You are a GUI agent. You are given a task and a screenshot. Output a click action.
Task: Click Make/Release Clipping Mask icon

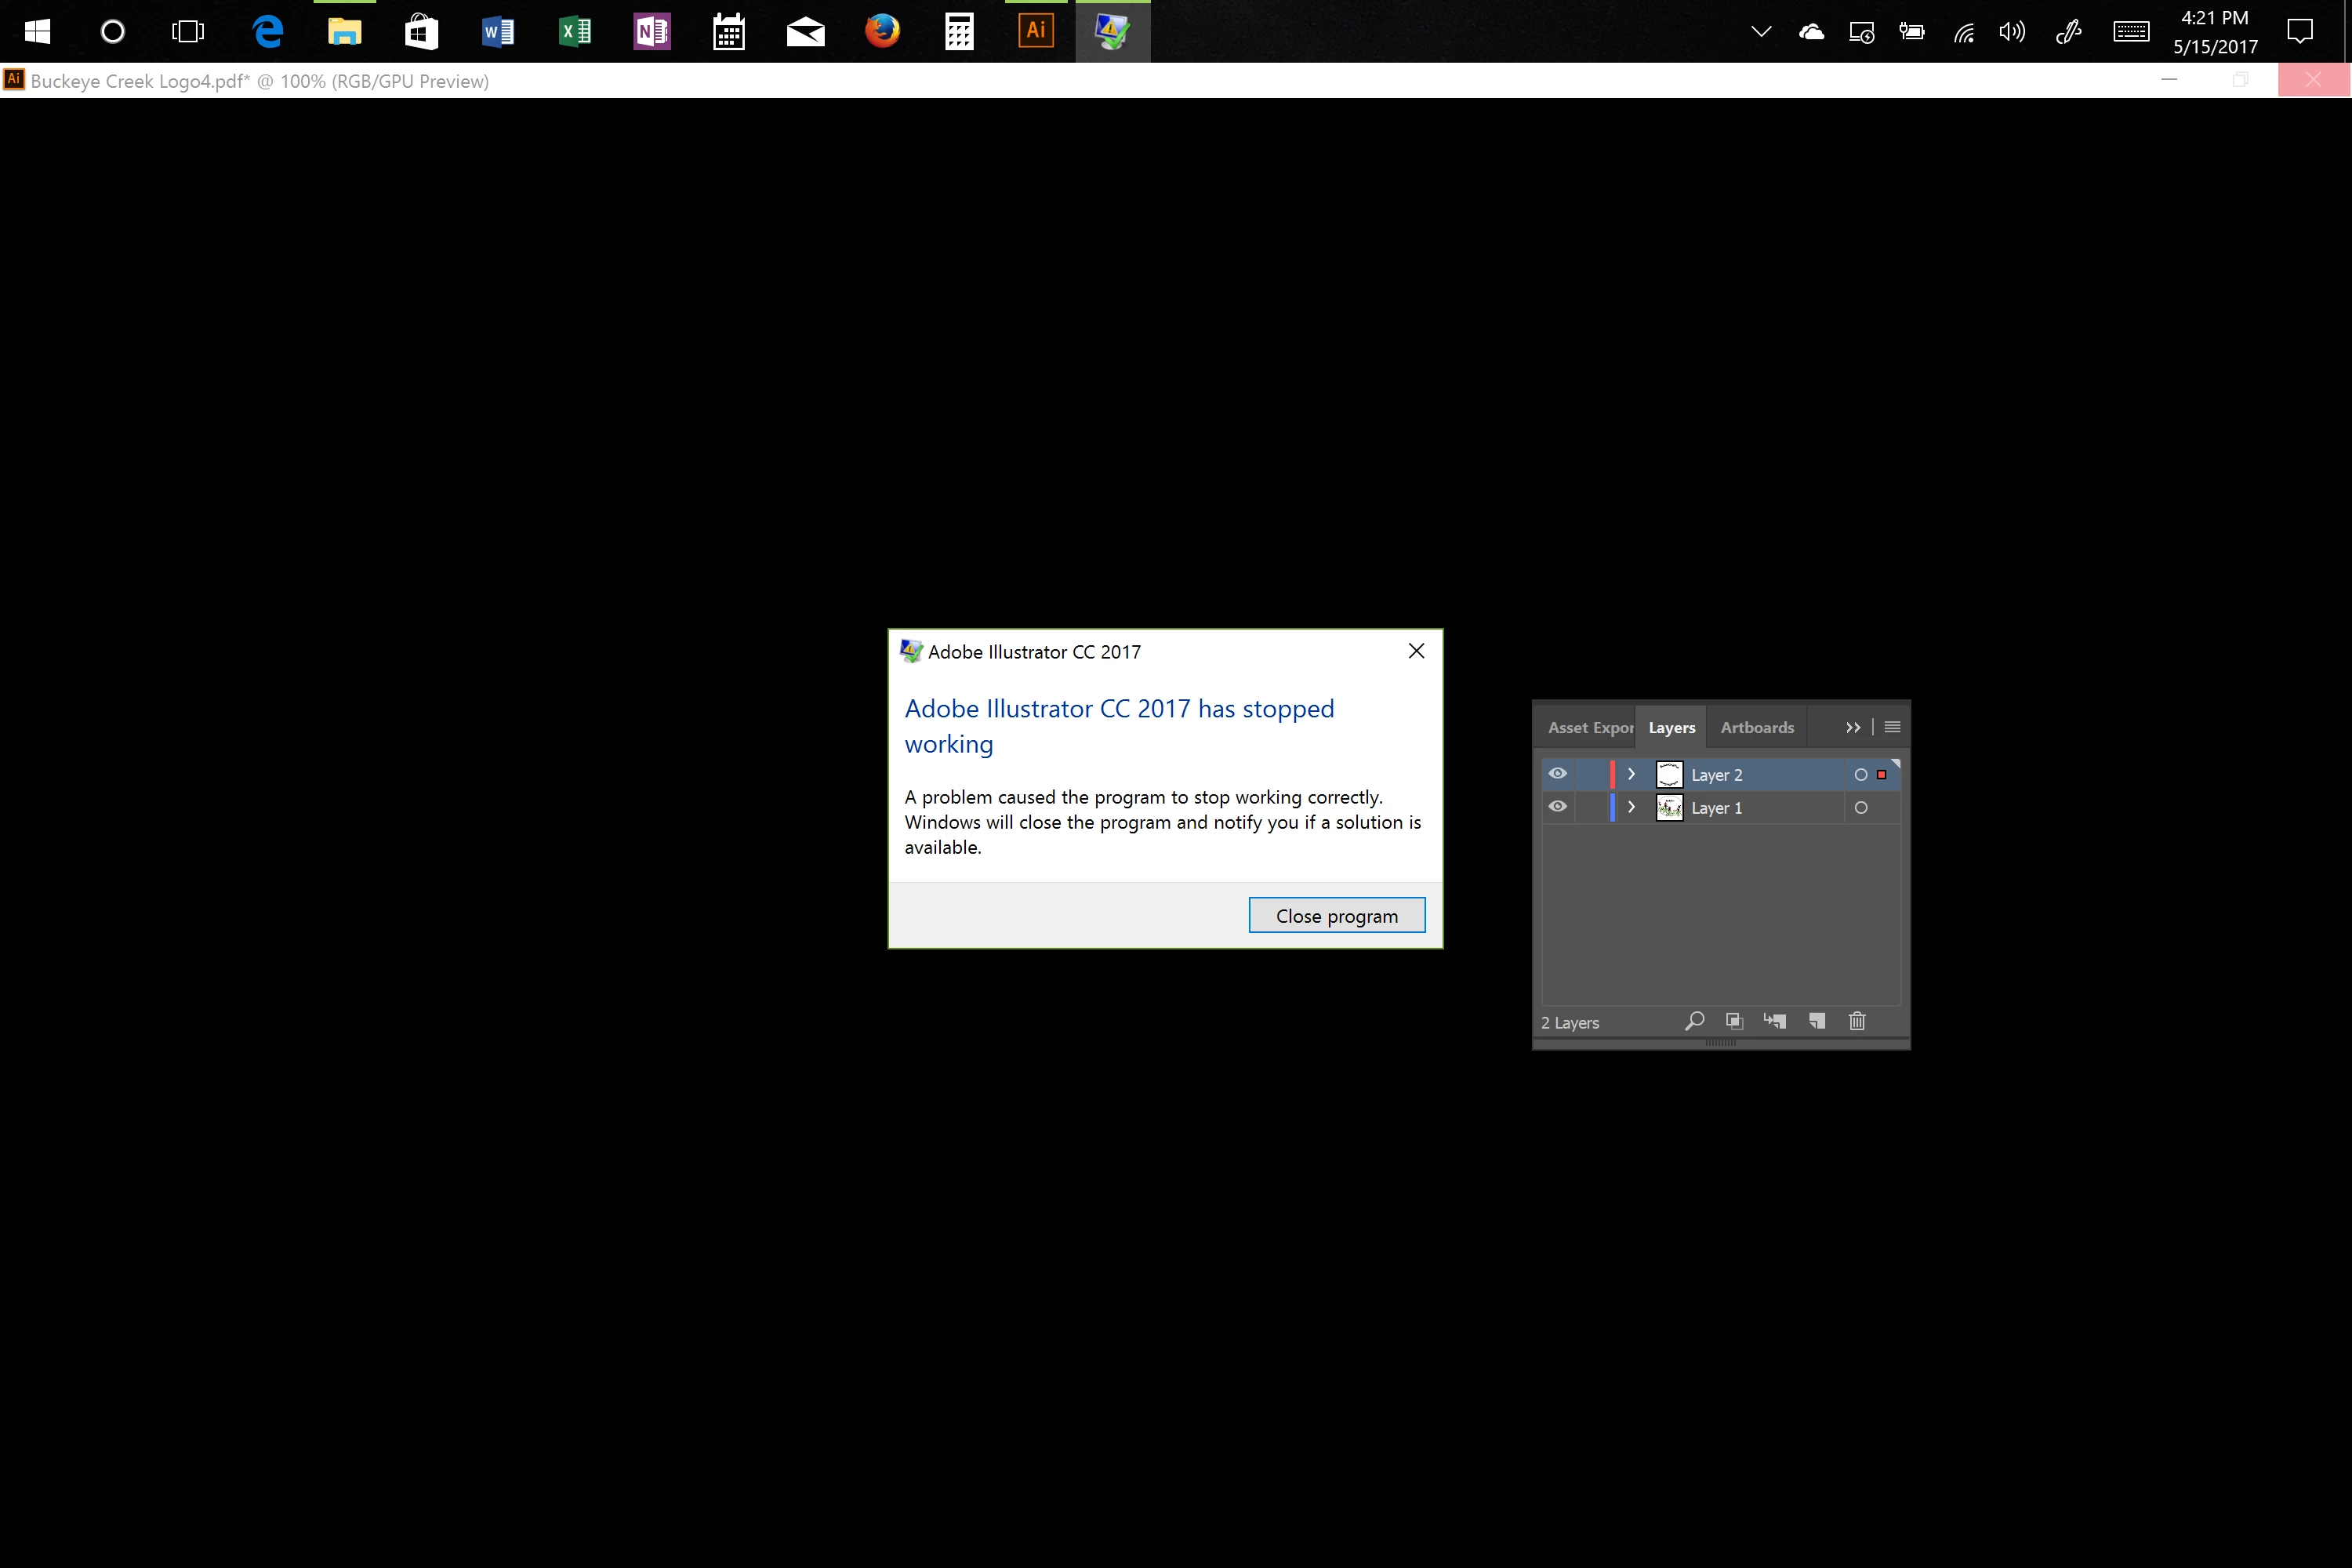click(x=1734, y=1021)
